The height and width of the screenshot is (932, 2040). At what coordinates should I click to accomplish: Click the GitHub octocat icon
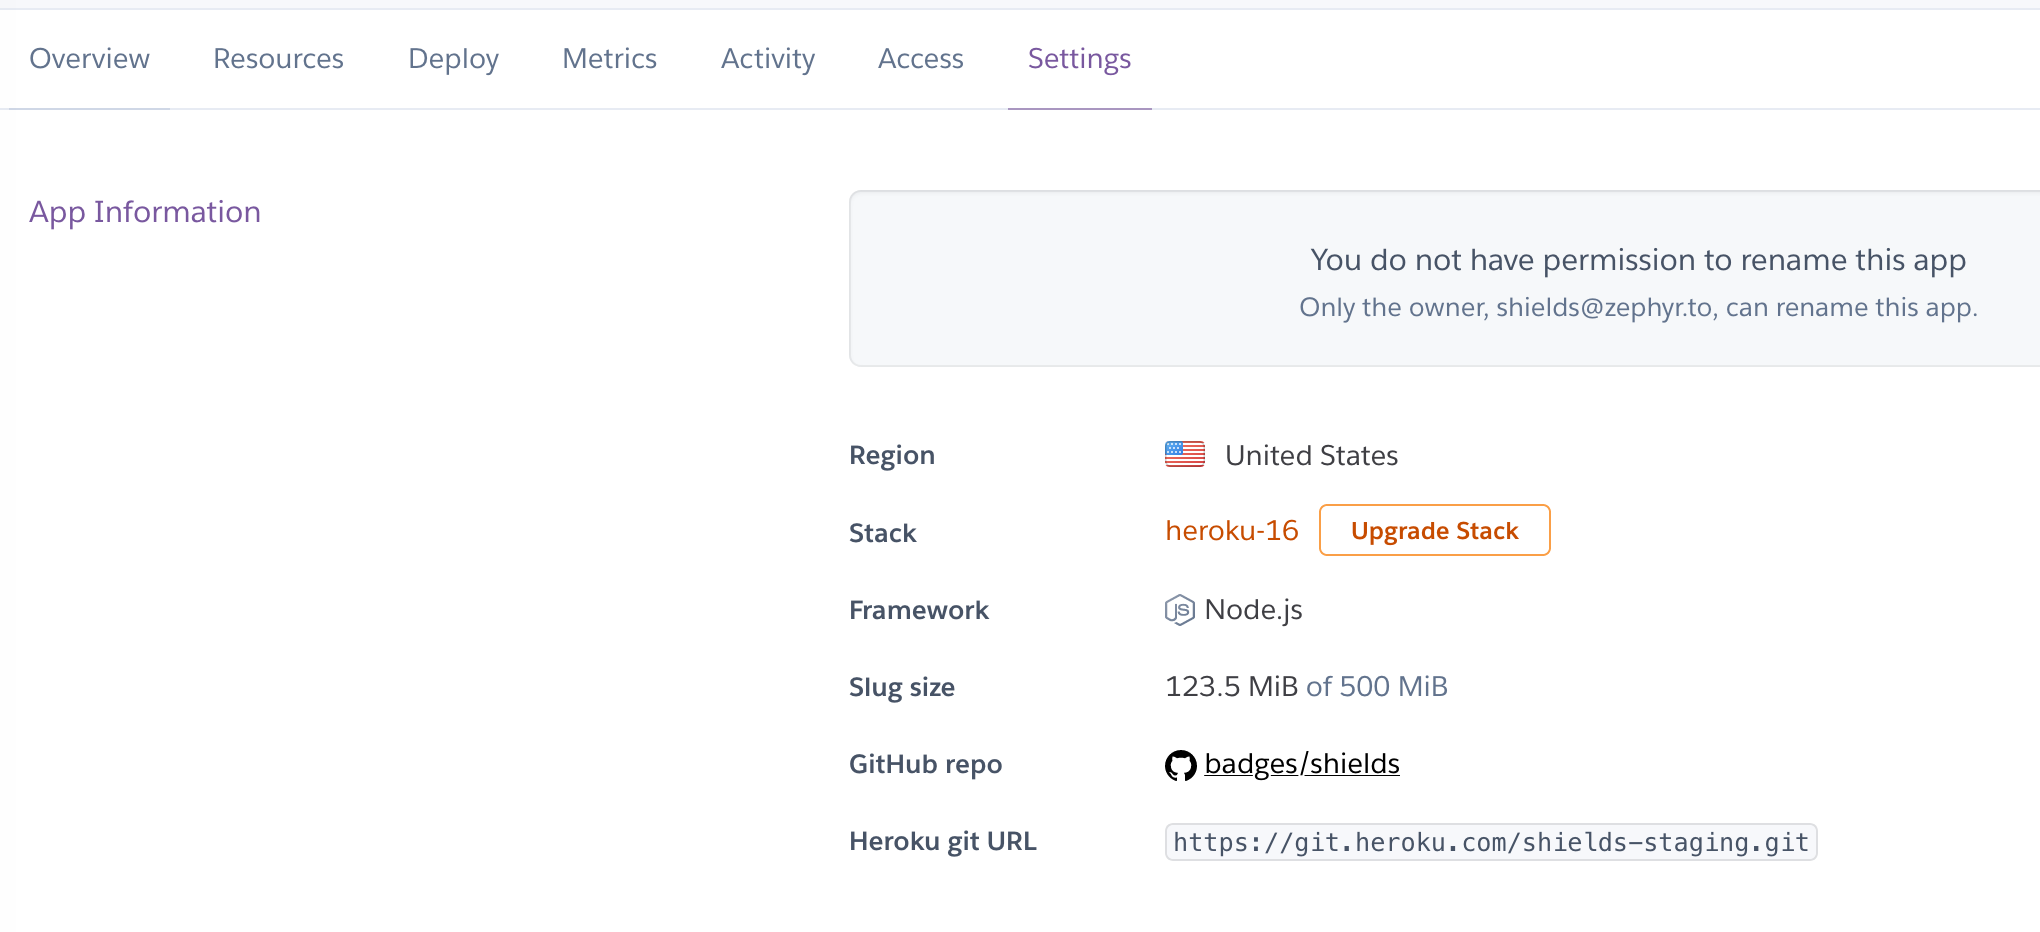(x=1180, y=765)
